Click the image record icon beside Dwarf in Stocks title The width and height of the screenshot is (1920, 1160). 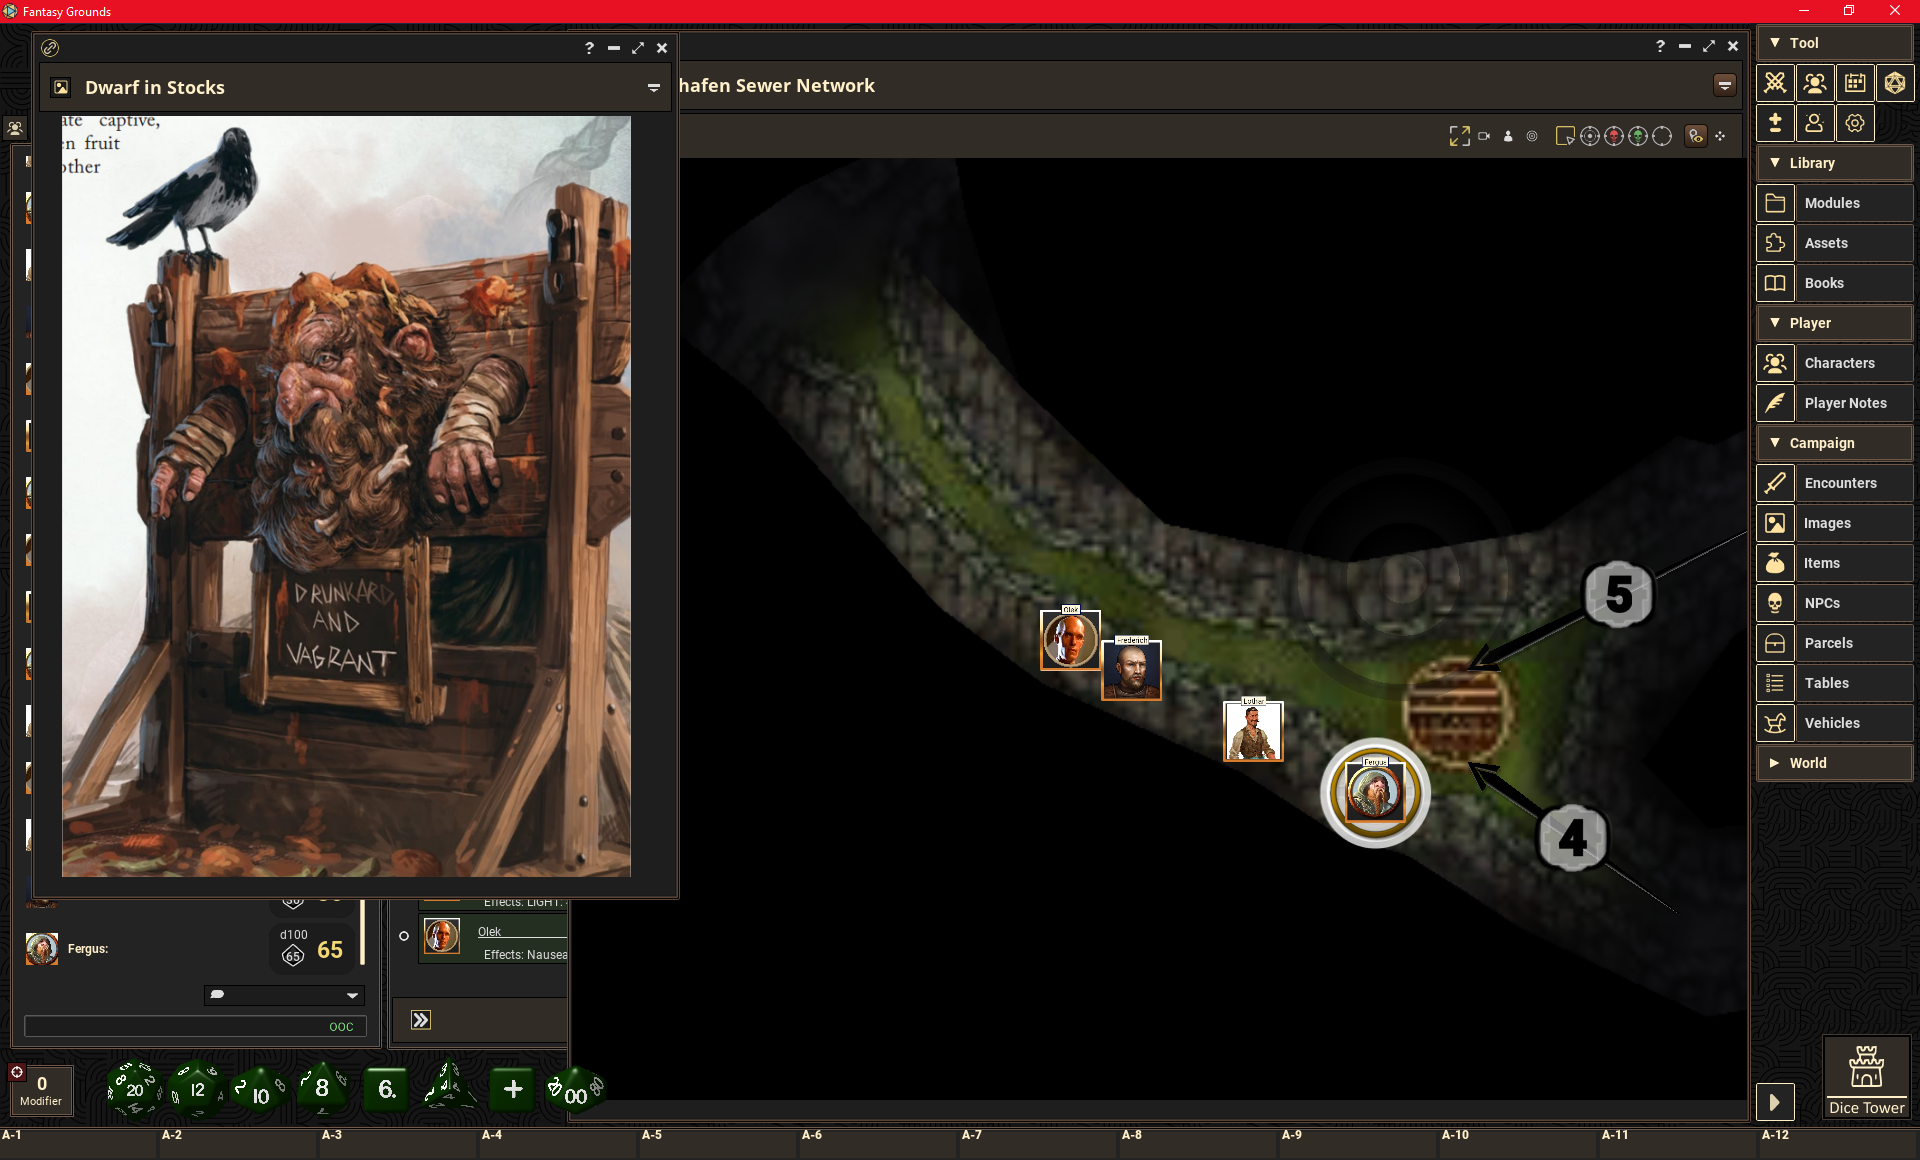(61, 87)
